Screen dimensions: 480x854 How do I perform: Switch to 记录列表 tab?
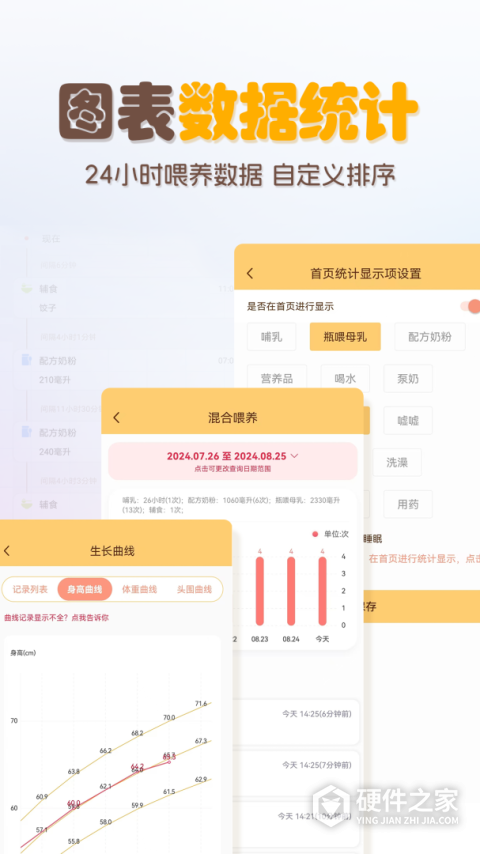(x=31, y=589)
